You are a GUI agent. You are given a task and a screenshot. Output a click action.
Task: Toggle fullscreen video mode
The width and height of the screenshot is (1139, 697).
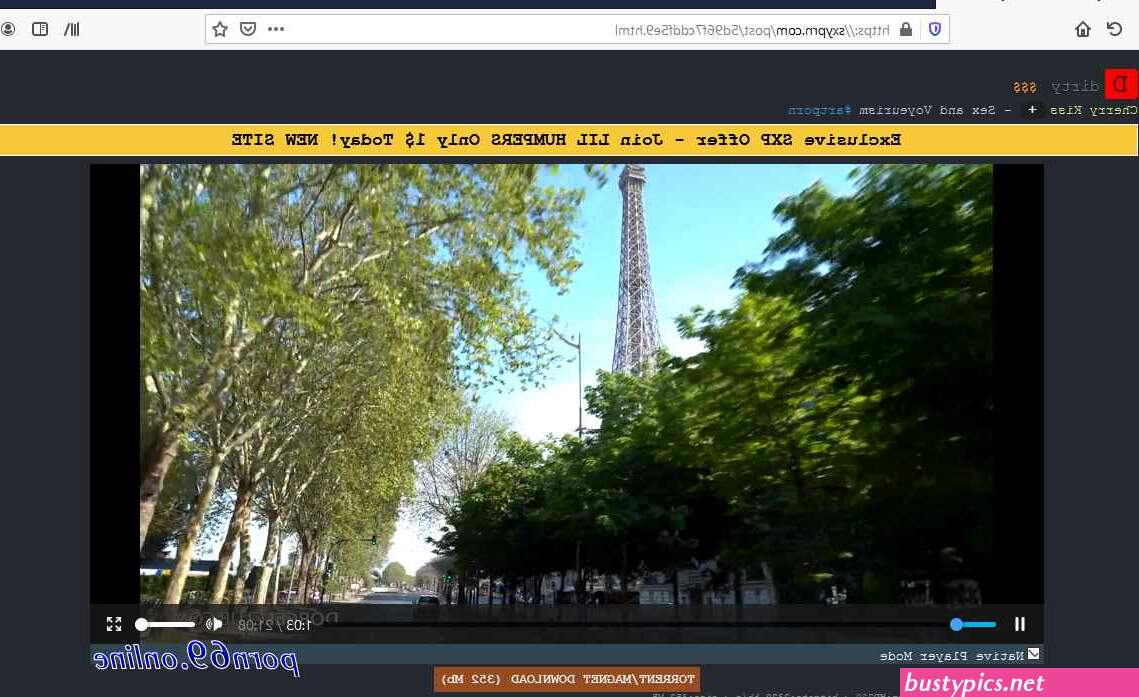point(114,624)
